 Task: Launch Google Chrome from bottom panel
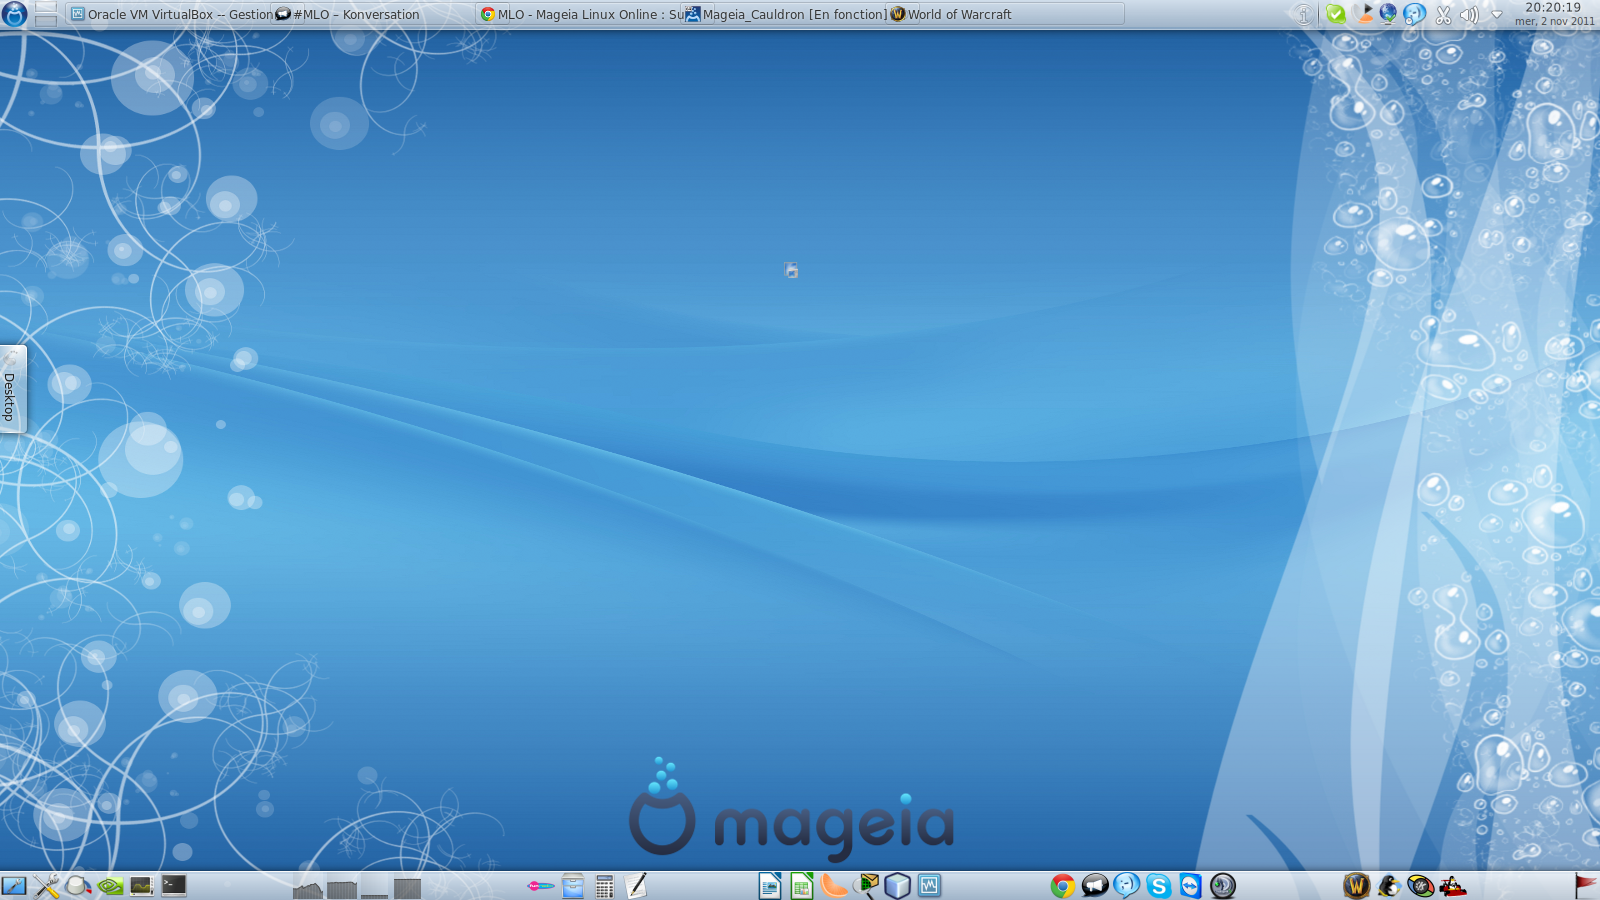[1063, 885]
